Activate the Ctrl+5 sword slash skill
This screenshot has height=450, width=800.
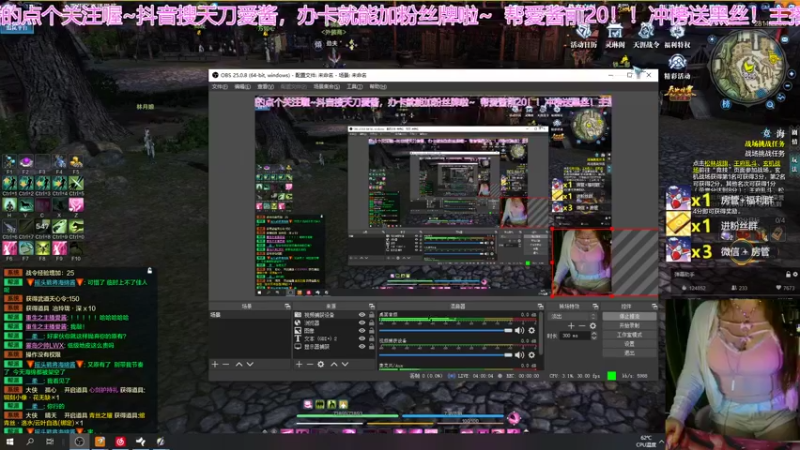click(x=76, y=183)
